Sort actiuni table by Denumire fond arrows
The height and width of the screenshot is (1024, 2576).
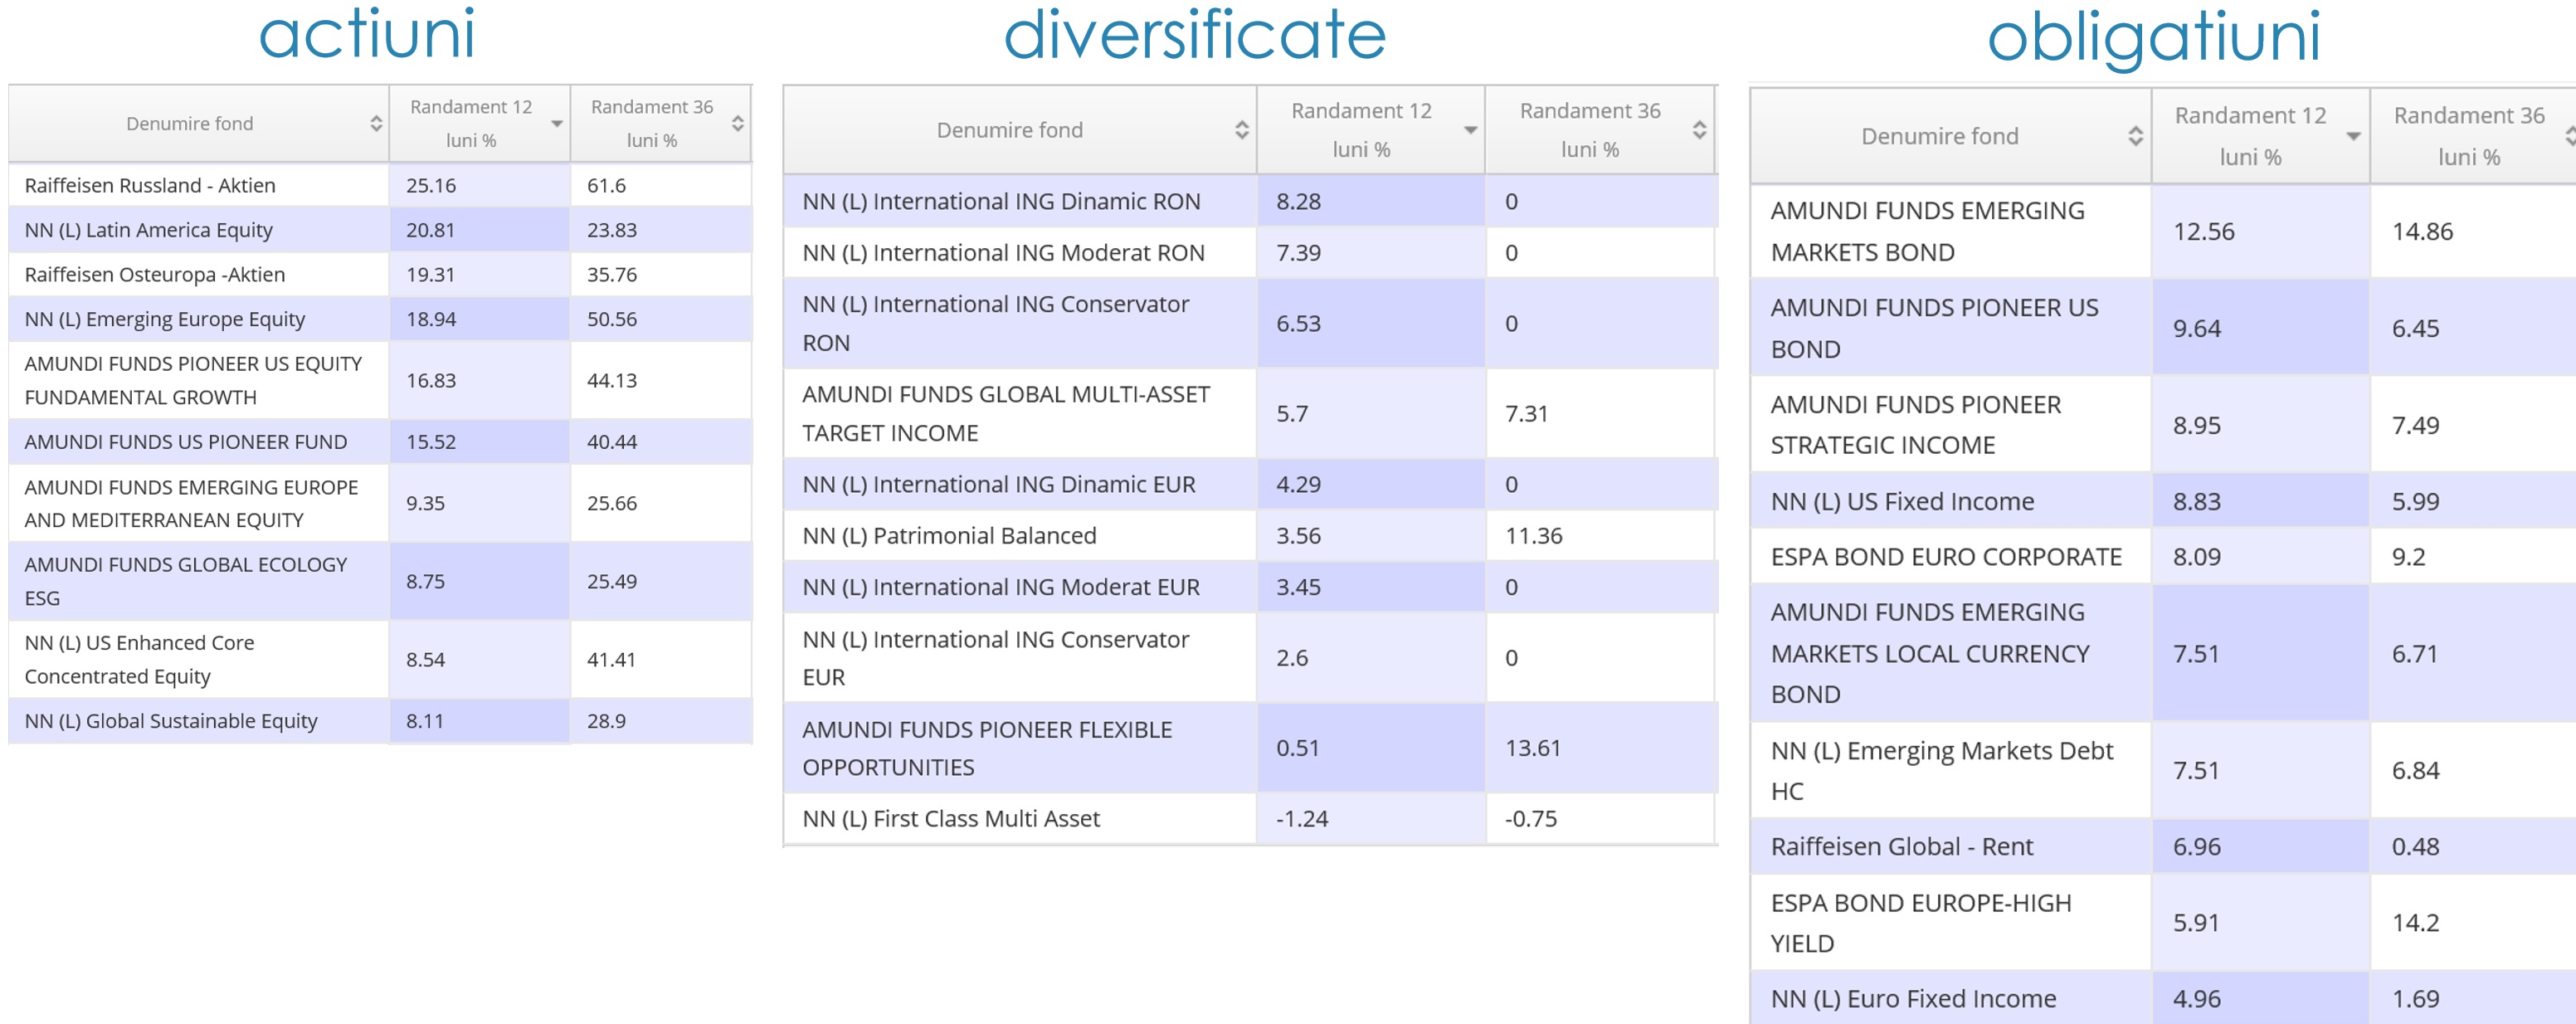[x=376, y=124]
